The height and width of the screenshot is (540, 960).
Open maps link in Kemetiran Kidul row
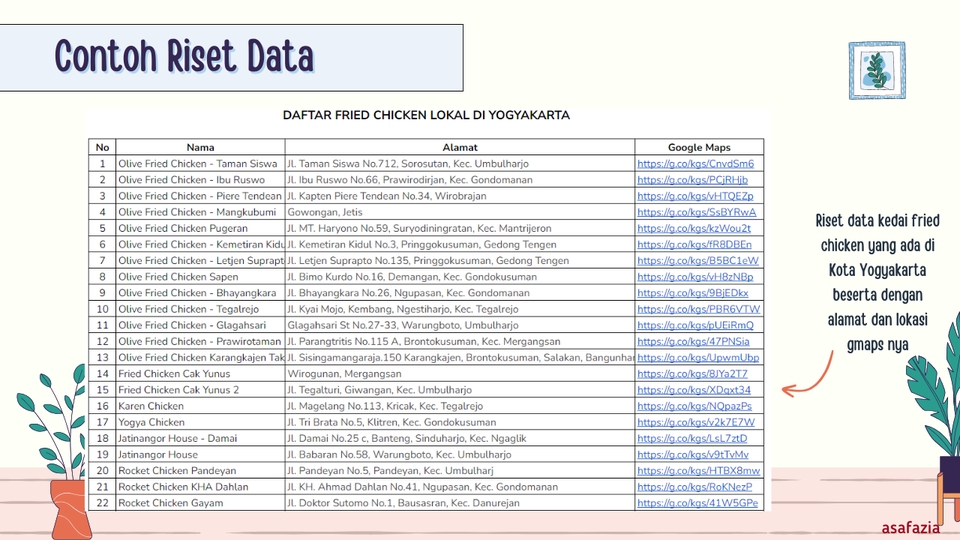694,244
